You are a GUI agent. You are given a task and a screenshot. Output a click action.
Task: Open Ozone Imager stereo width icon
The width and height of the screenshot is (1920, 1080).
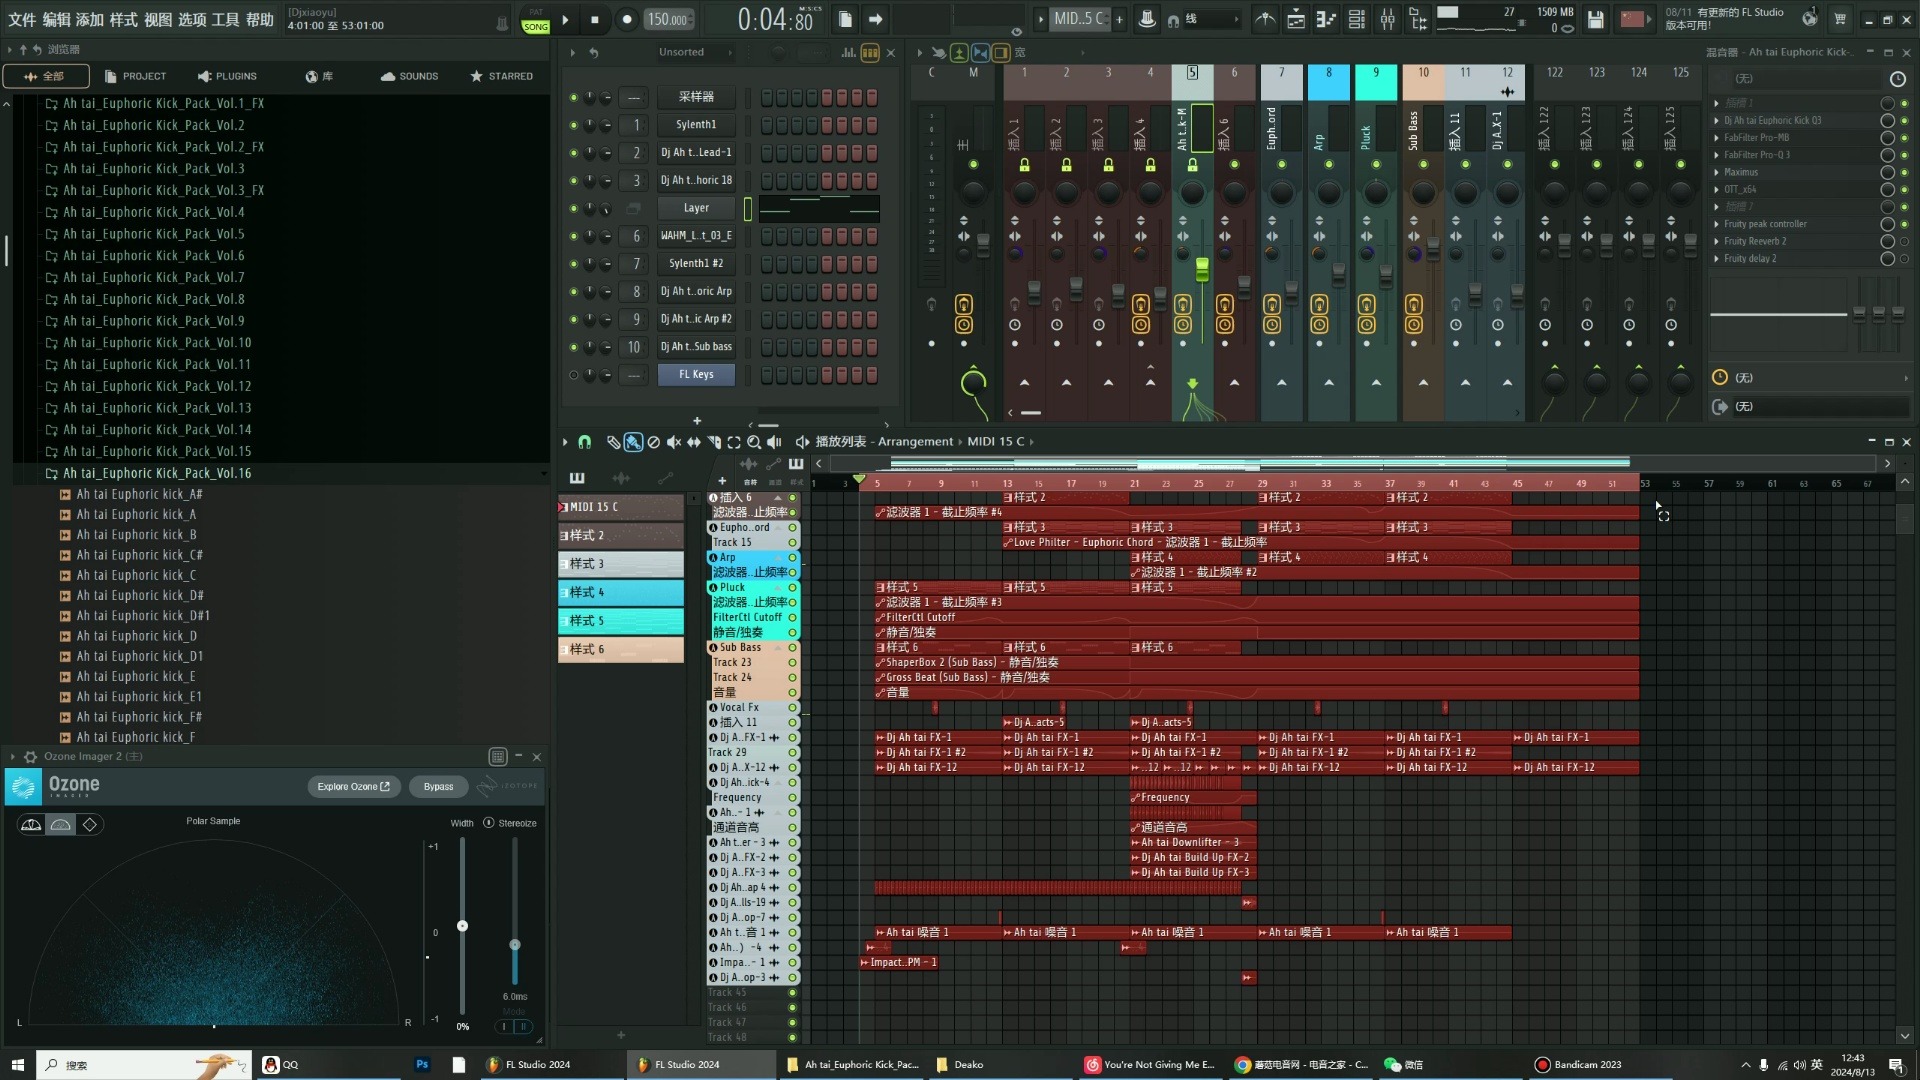pyautogui.click(x=485, y=823)
